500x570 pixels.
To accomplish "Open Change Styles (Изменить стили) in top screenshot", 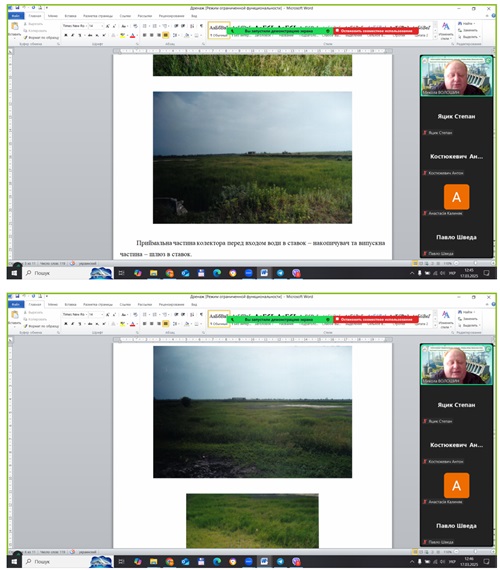I will coord(446,31).
